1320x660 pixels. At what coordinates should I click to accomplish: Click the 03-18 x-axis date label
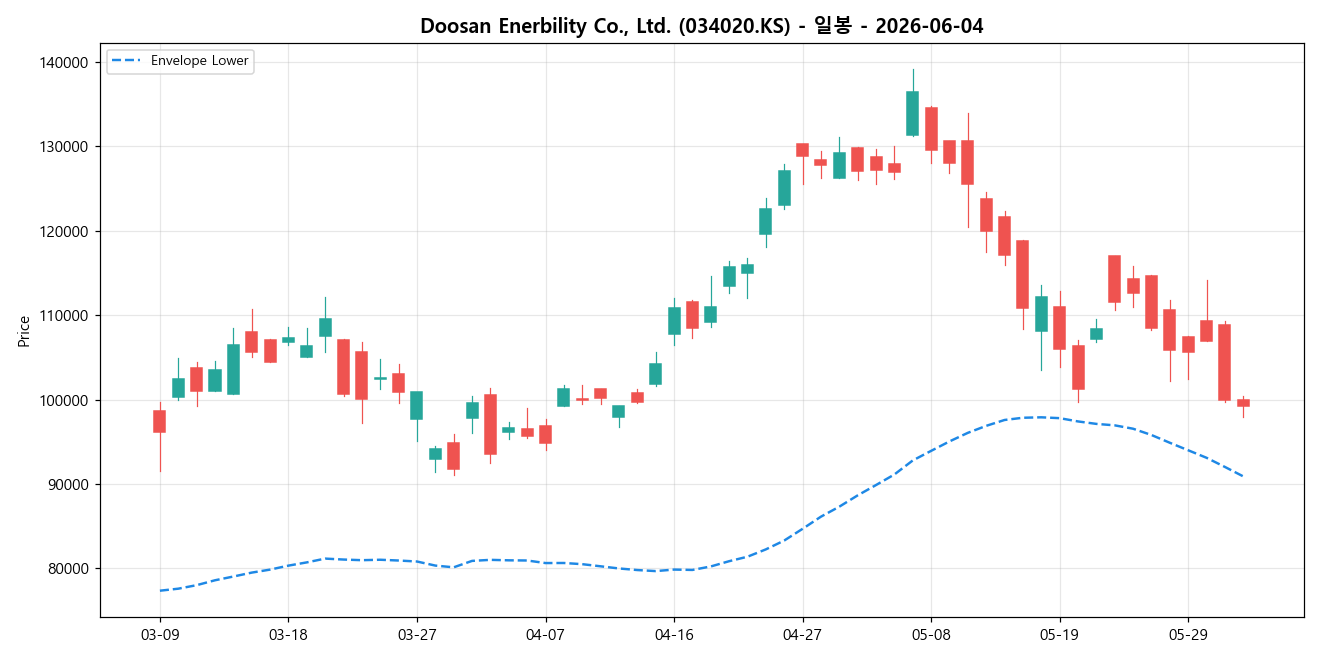288,634
